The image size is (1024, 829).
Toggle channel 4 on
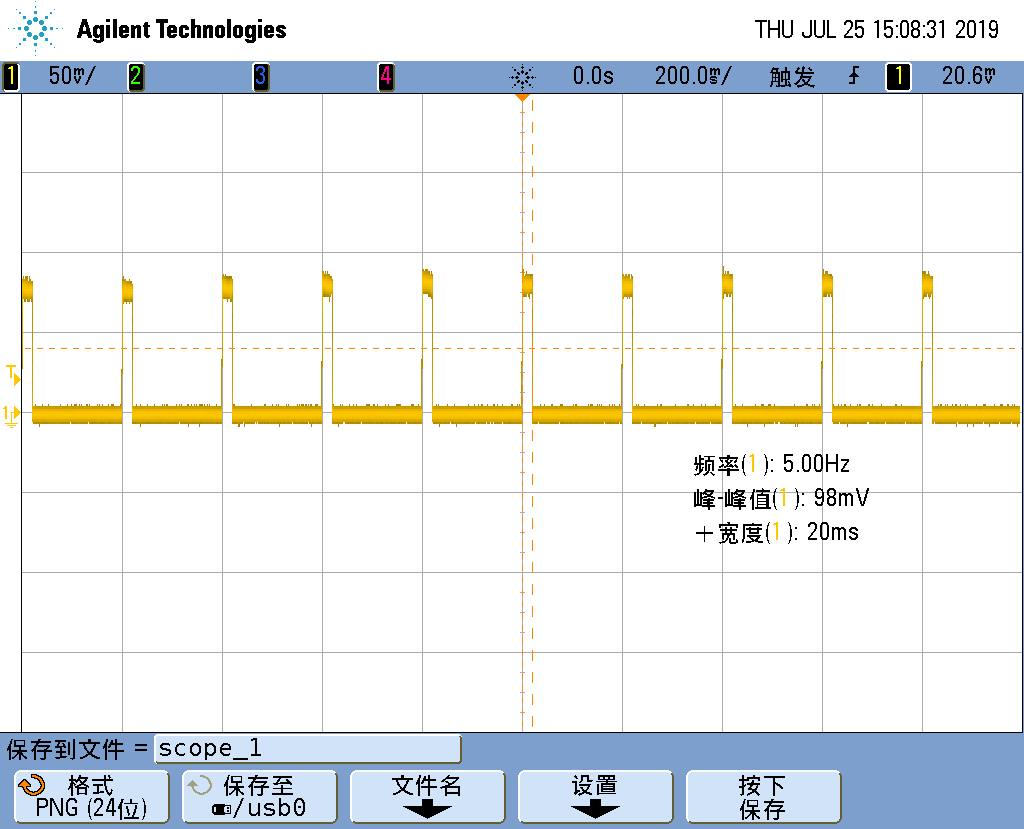[x=385, y=76]
